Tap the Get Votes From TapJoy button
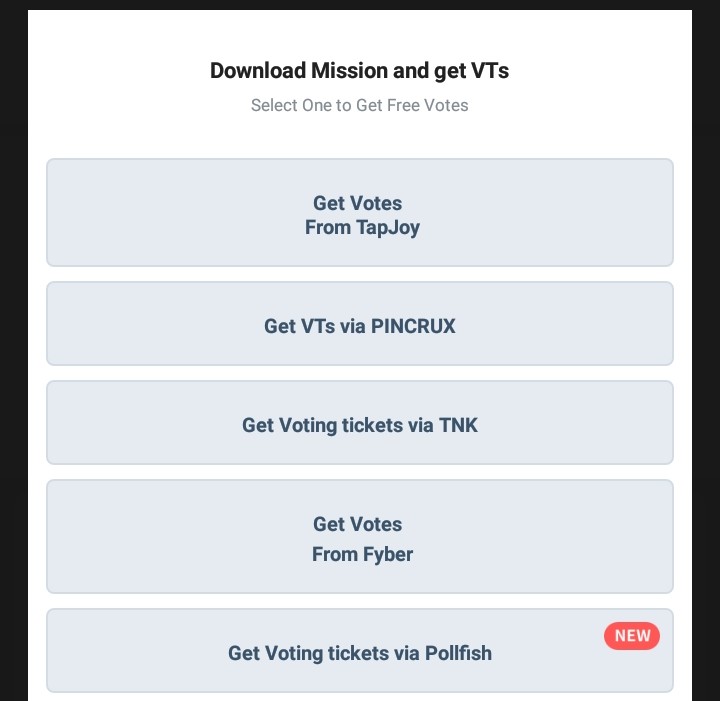 [x=360, y=213]
